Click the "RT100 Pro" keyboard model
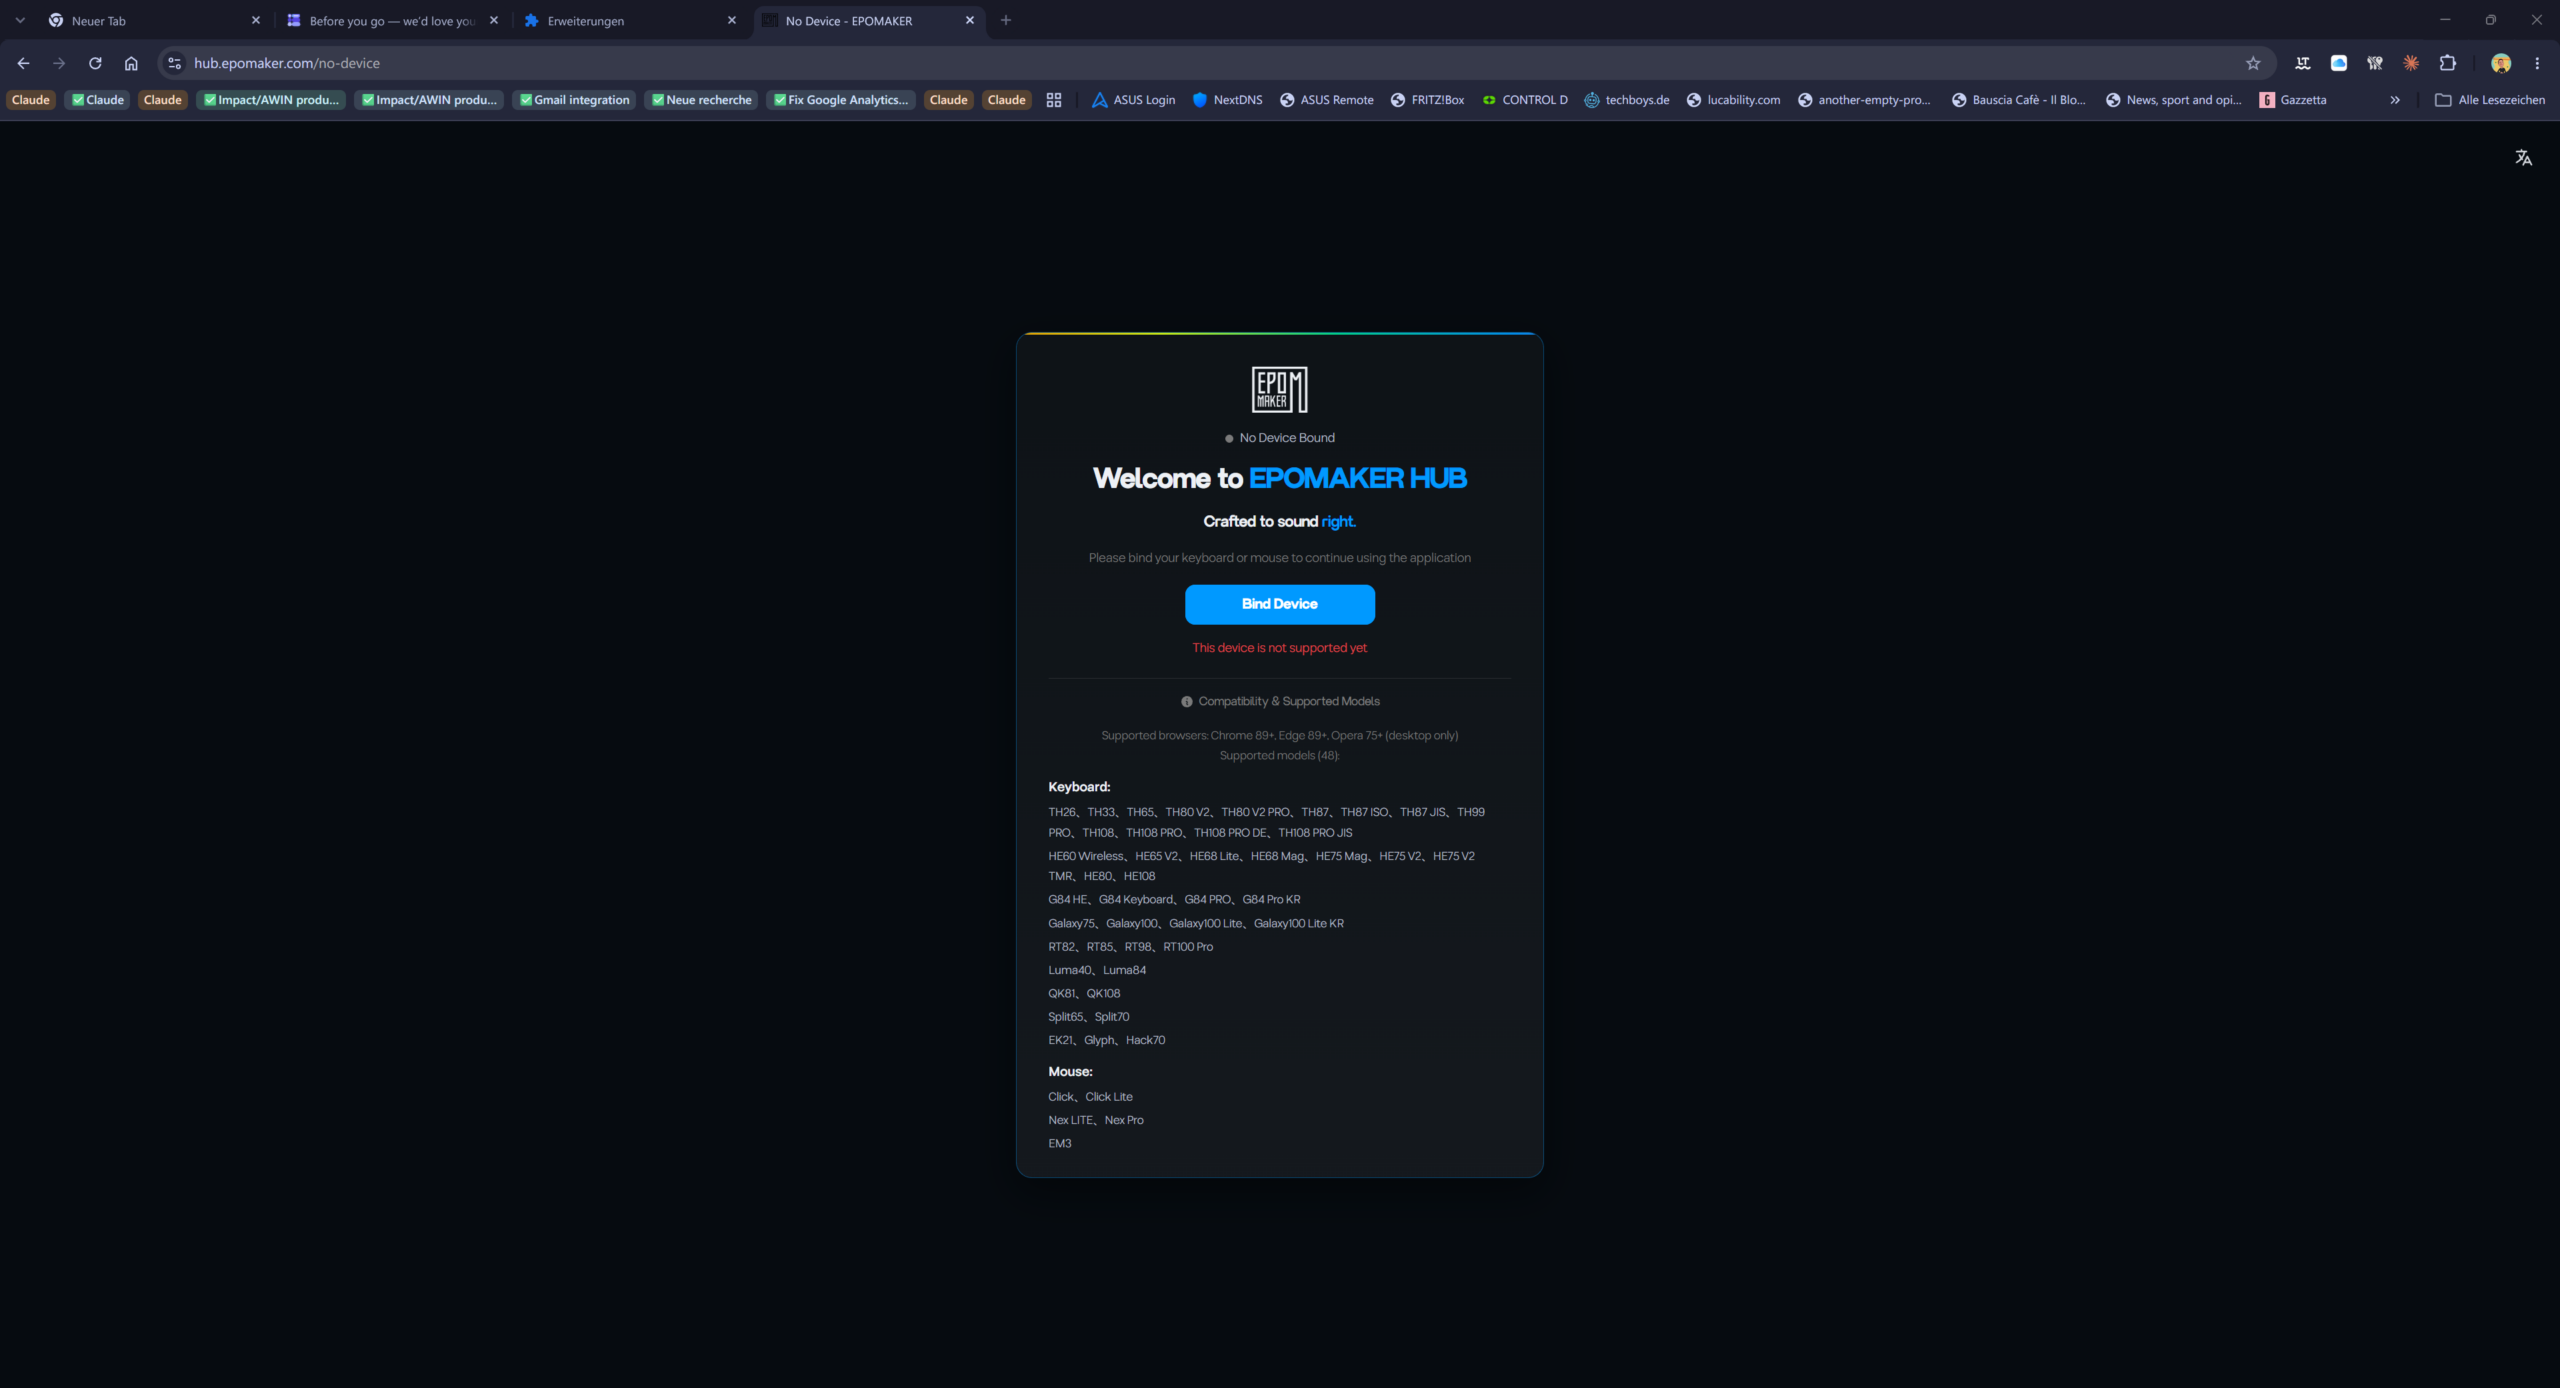Viewport: 2560px width, 1388px height. click(x=1188, y=947)
